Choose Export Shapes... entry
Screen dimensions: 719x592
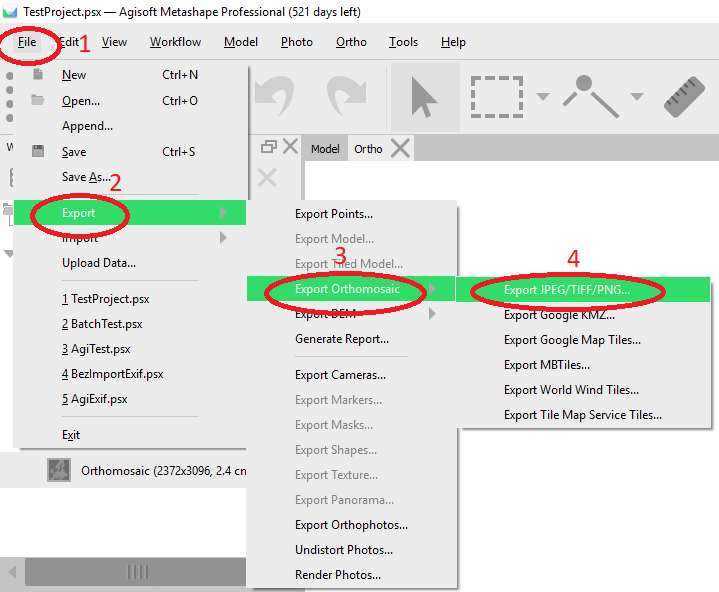click(x=352, y=450)
